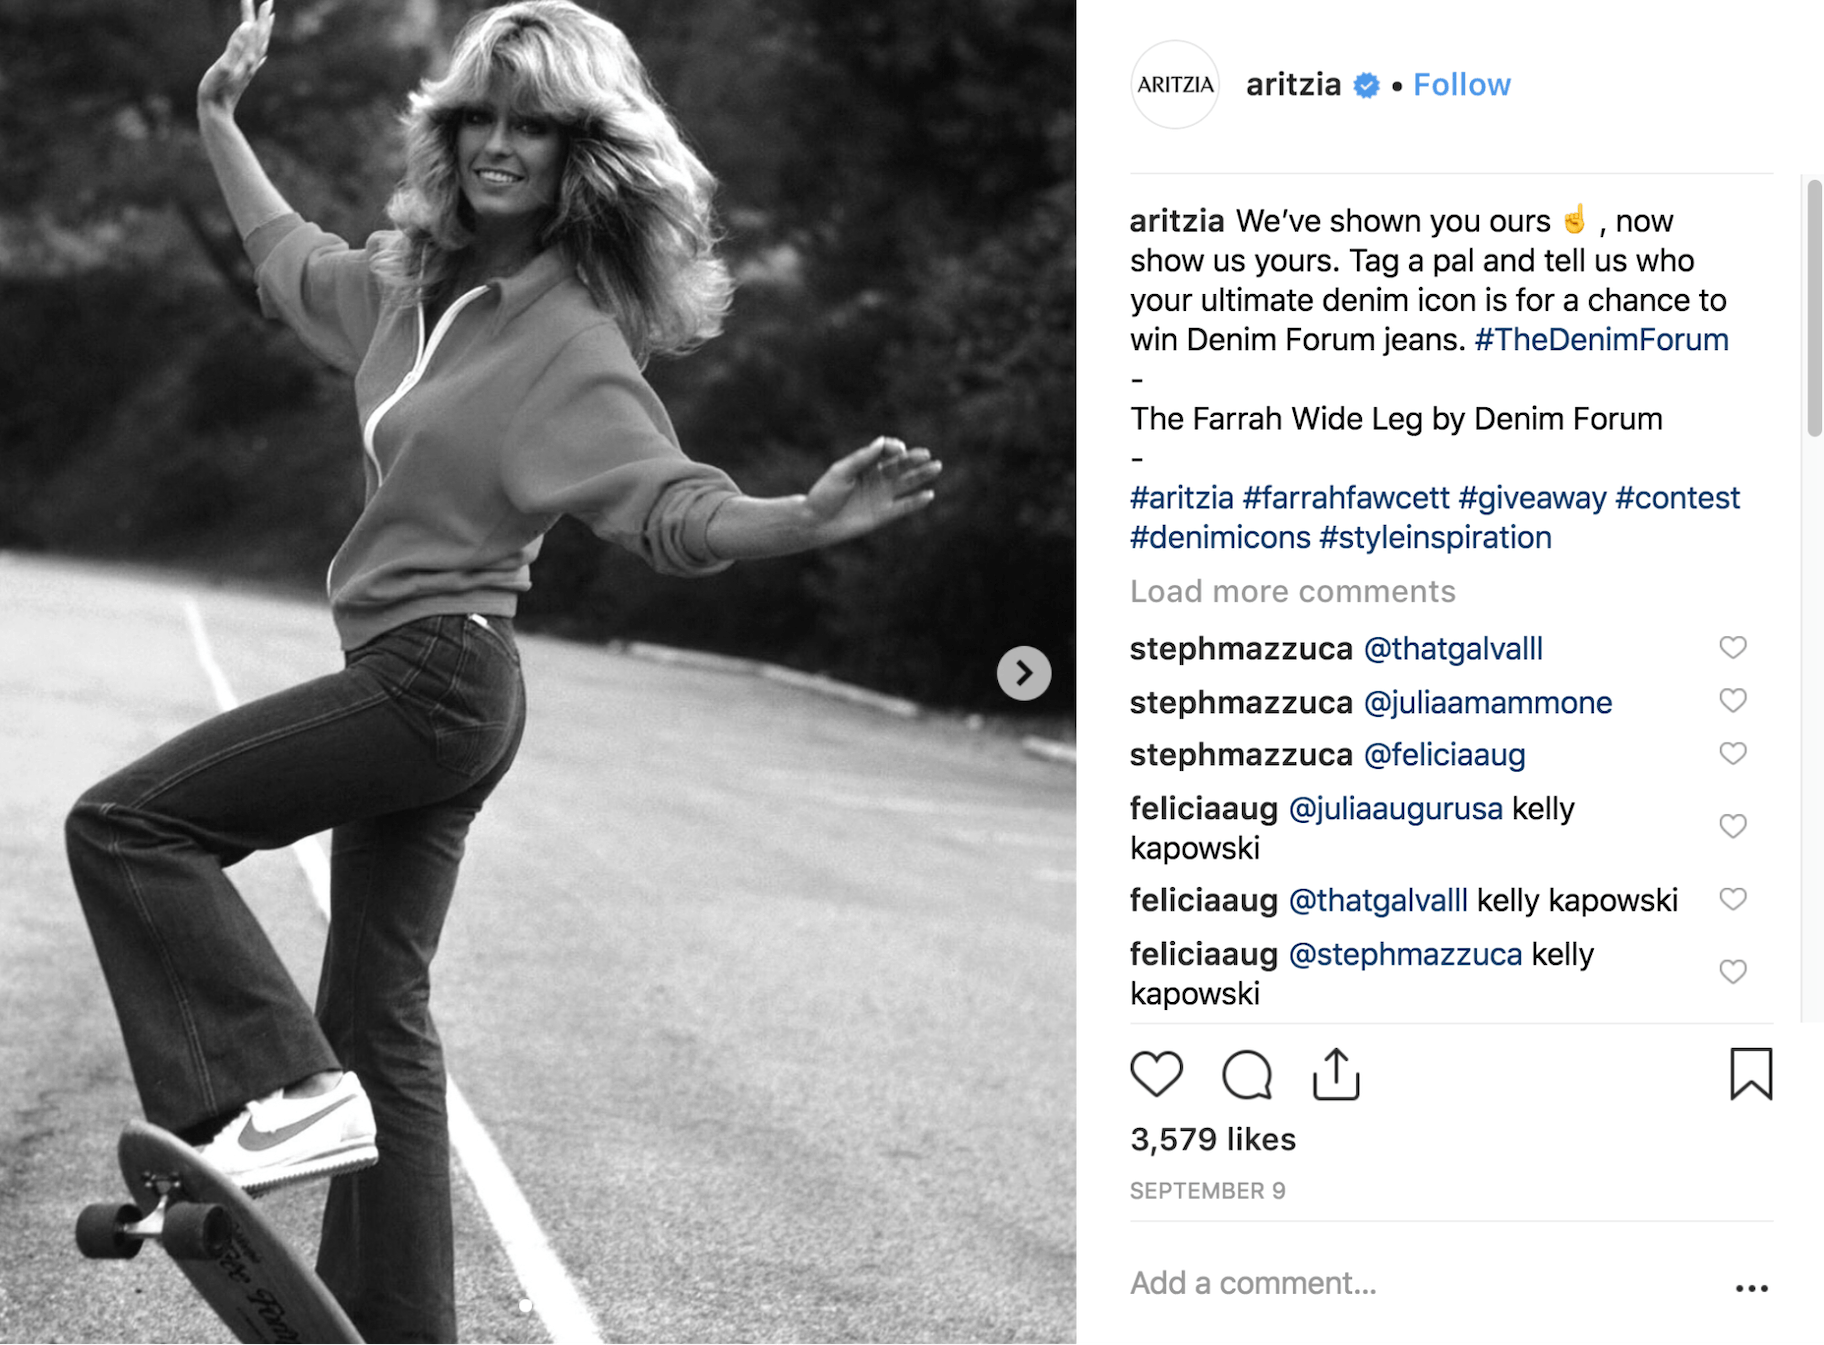Like the post with the heart icon

1157,1075
